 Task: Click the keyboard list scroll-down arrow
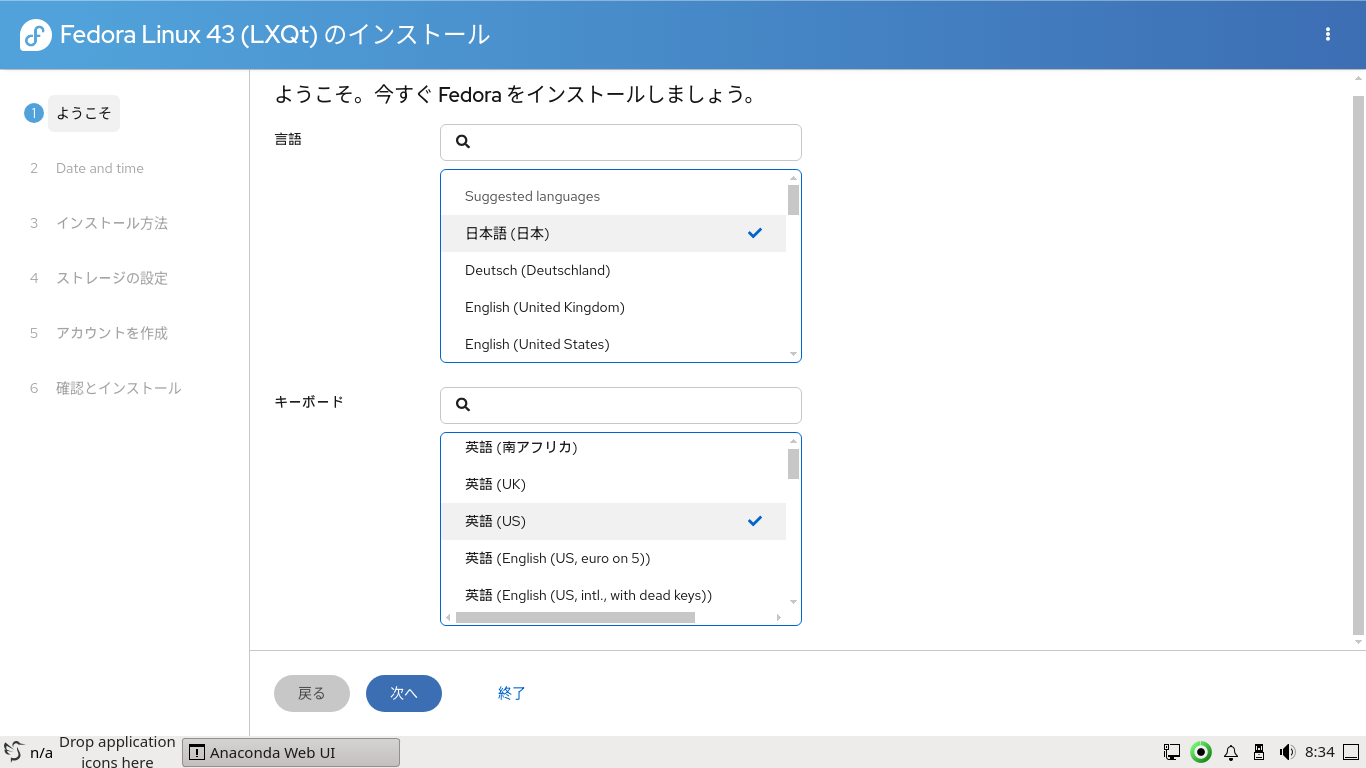tap(793, 602)
